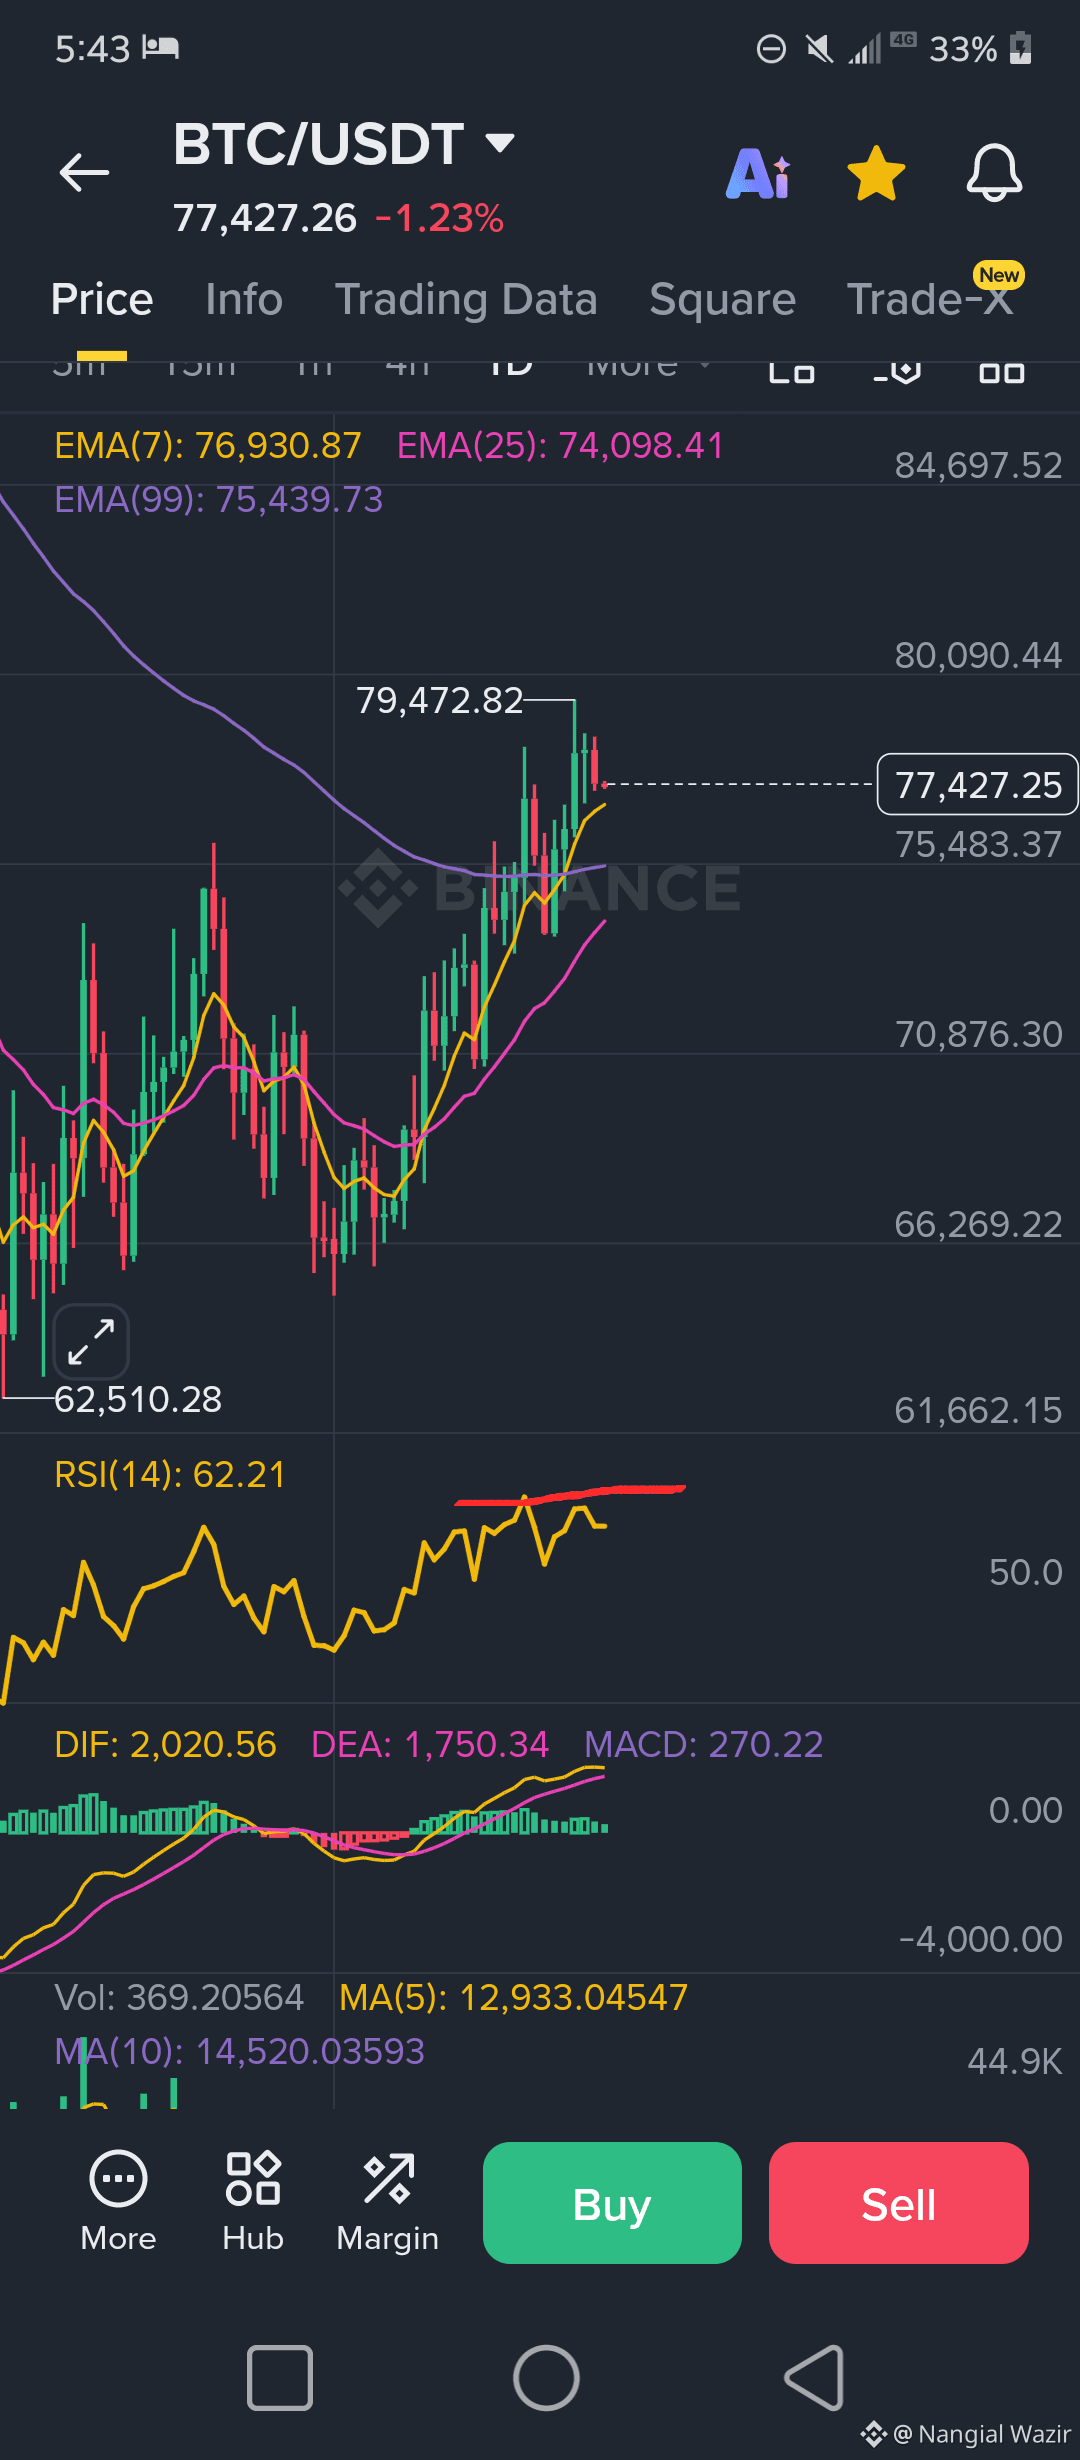Tap the 5:43 clock
This screenshot has height=2460, width=1080.
(x=92, y=48)
